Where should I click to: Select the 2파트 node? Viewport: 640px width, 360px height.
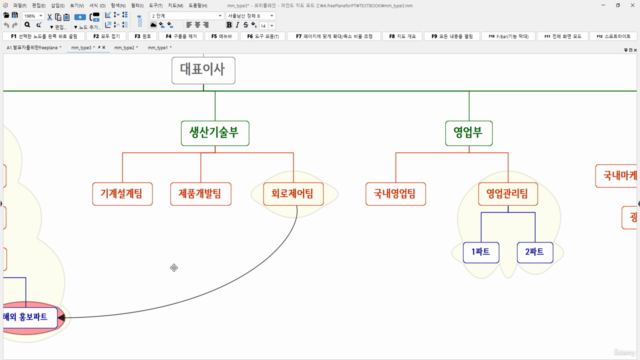pos(535,252)
